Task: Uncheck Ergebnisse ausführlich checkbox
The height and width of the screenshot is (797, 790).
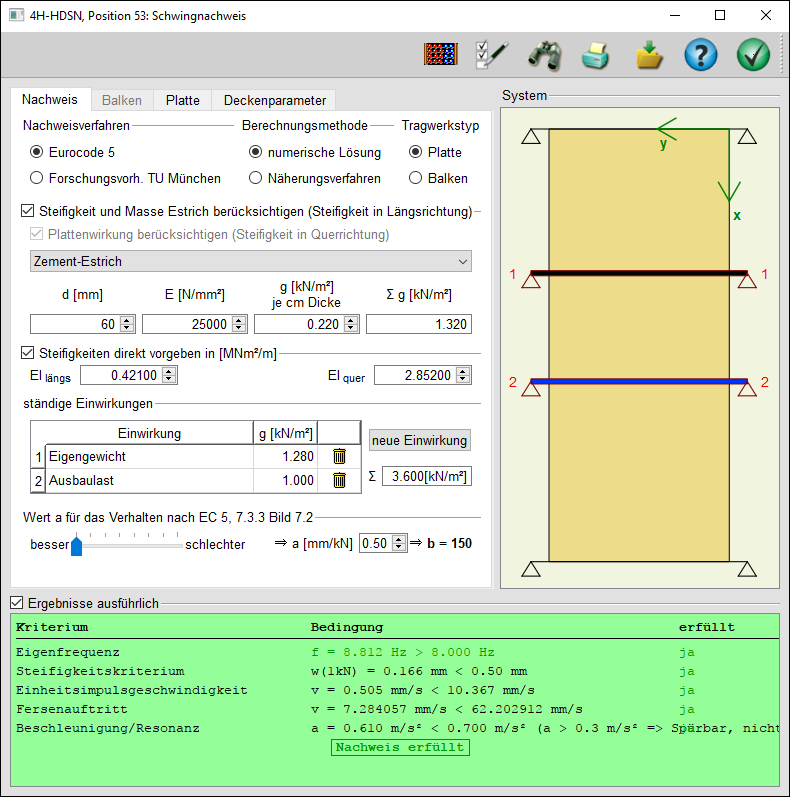Action: 16,603
